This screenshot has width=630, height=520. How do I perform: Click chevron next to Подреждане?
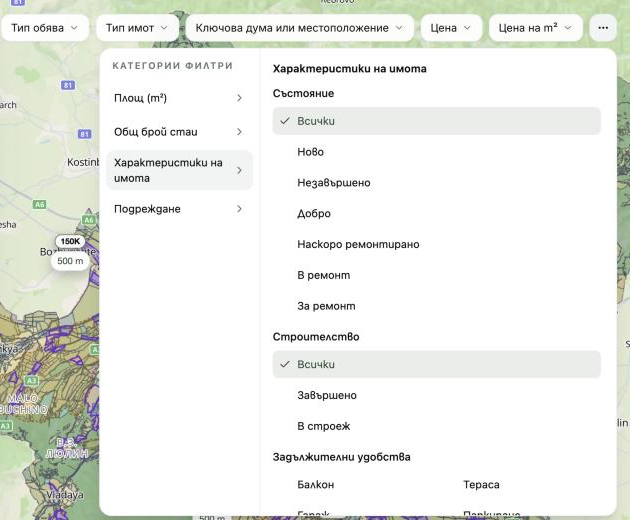[239, 209]
